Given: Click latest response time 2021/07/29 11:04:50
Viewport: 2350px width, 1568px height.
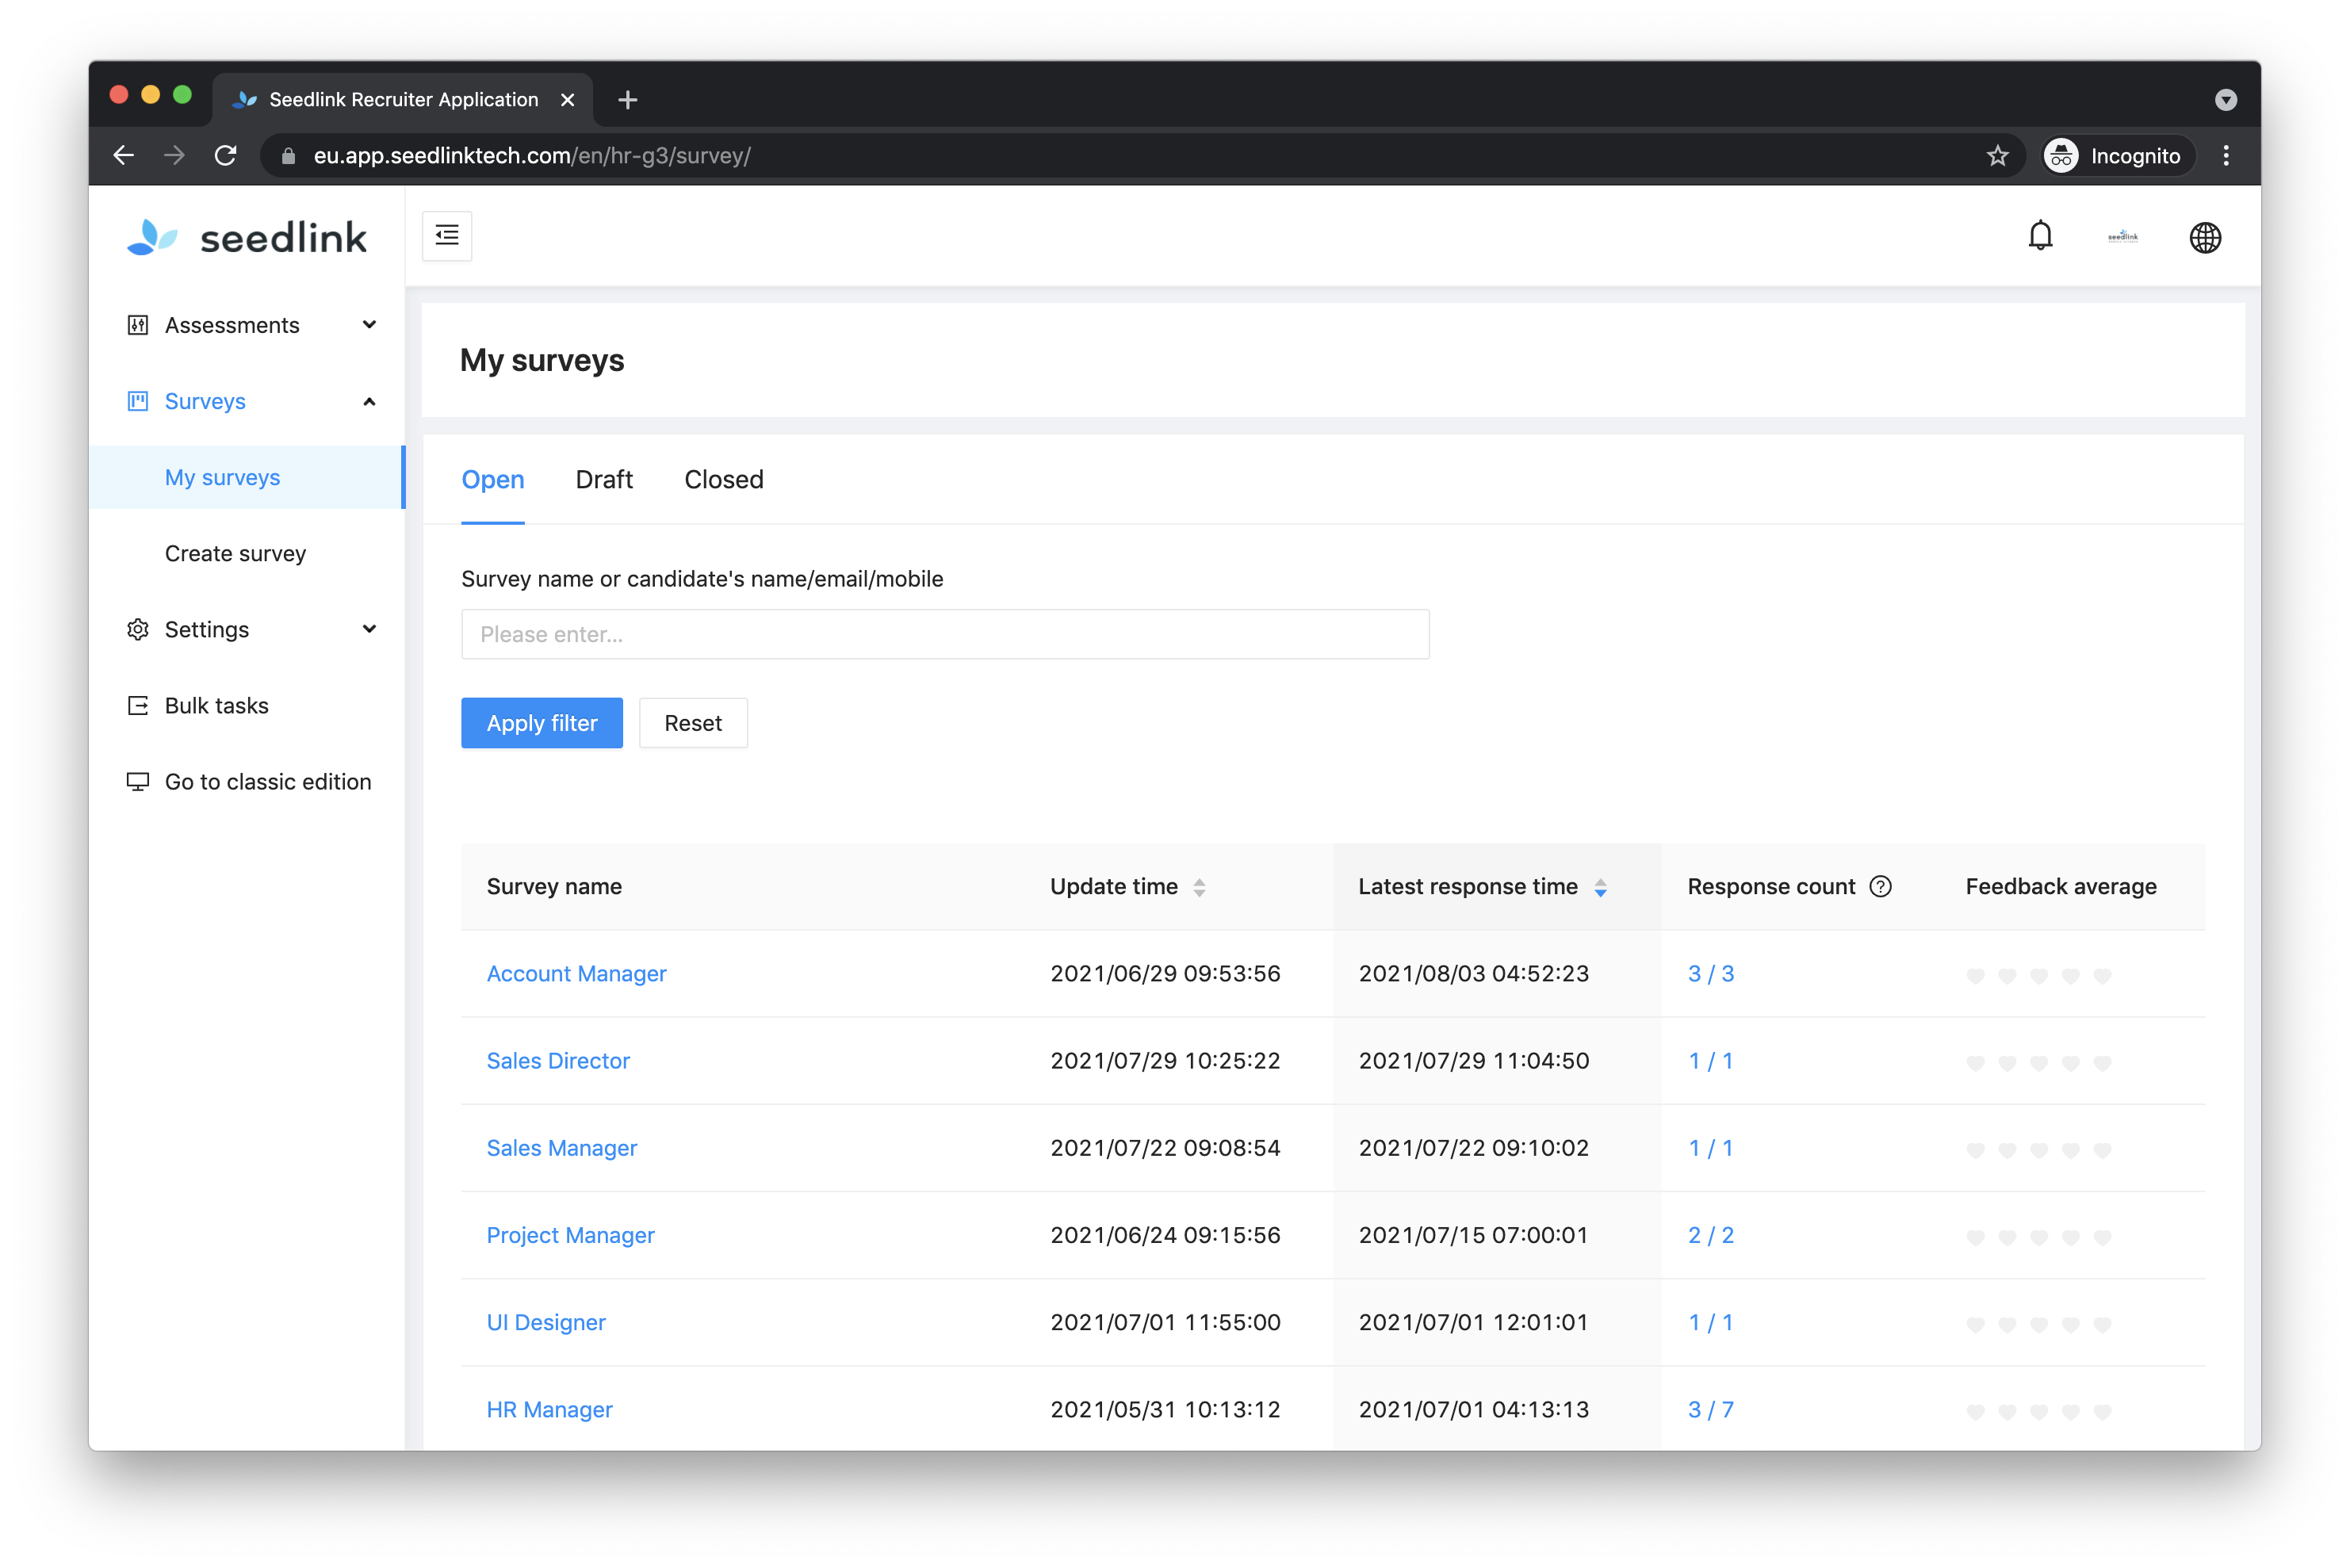Looking at the screenshot, I should 1473,1060.
